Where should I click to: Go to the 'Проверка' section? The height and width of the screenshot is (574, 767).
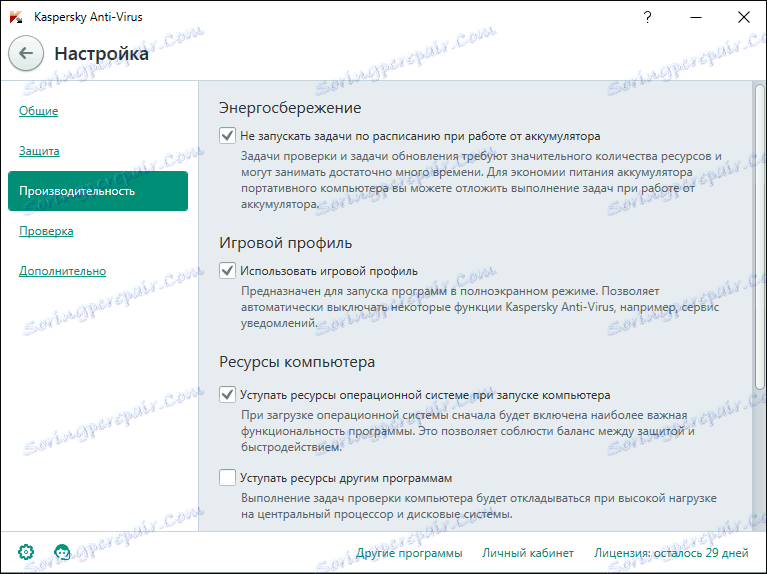click(46, 230)
